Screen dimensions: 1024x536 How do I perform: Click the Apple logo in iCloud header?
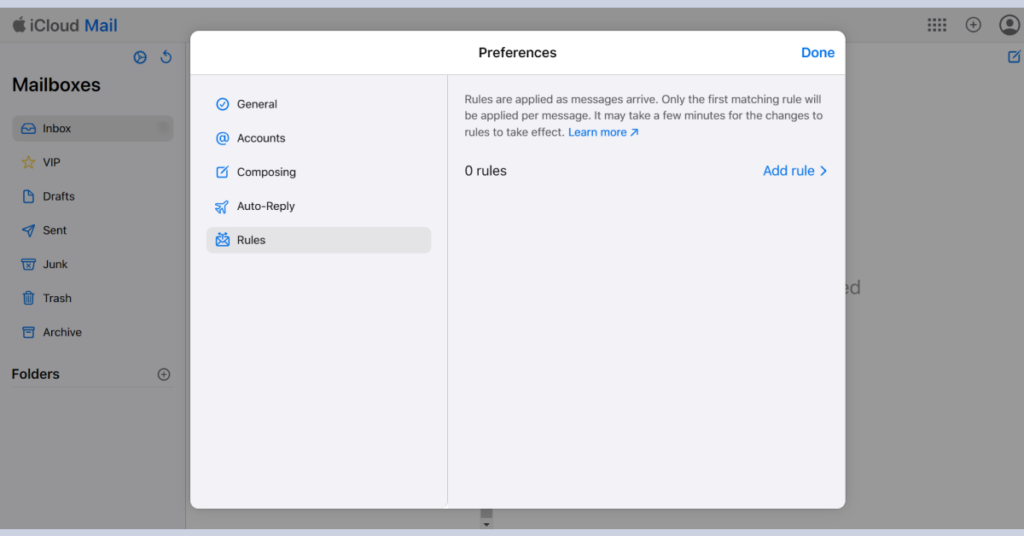[x=19, y=25]
